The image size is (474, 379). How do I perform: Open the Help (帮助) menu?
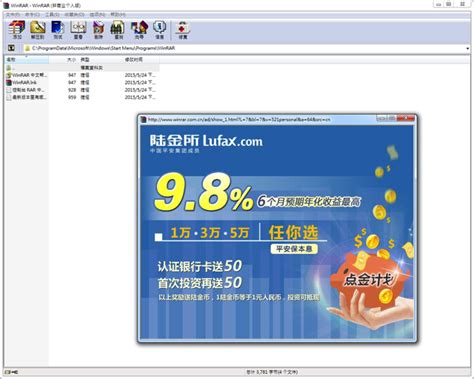pos(118,15)
